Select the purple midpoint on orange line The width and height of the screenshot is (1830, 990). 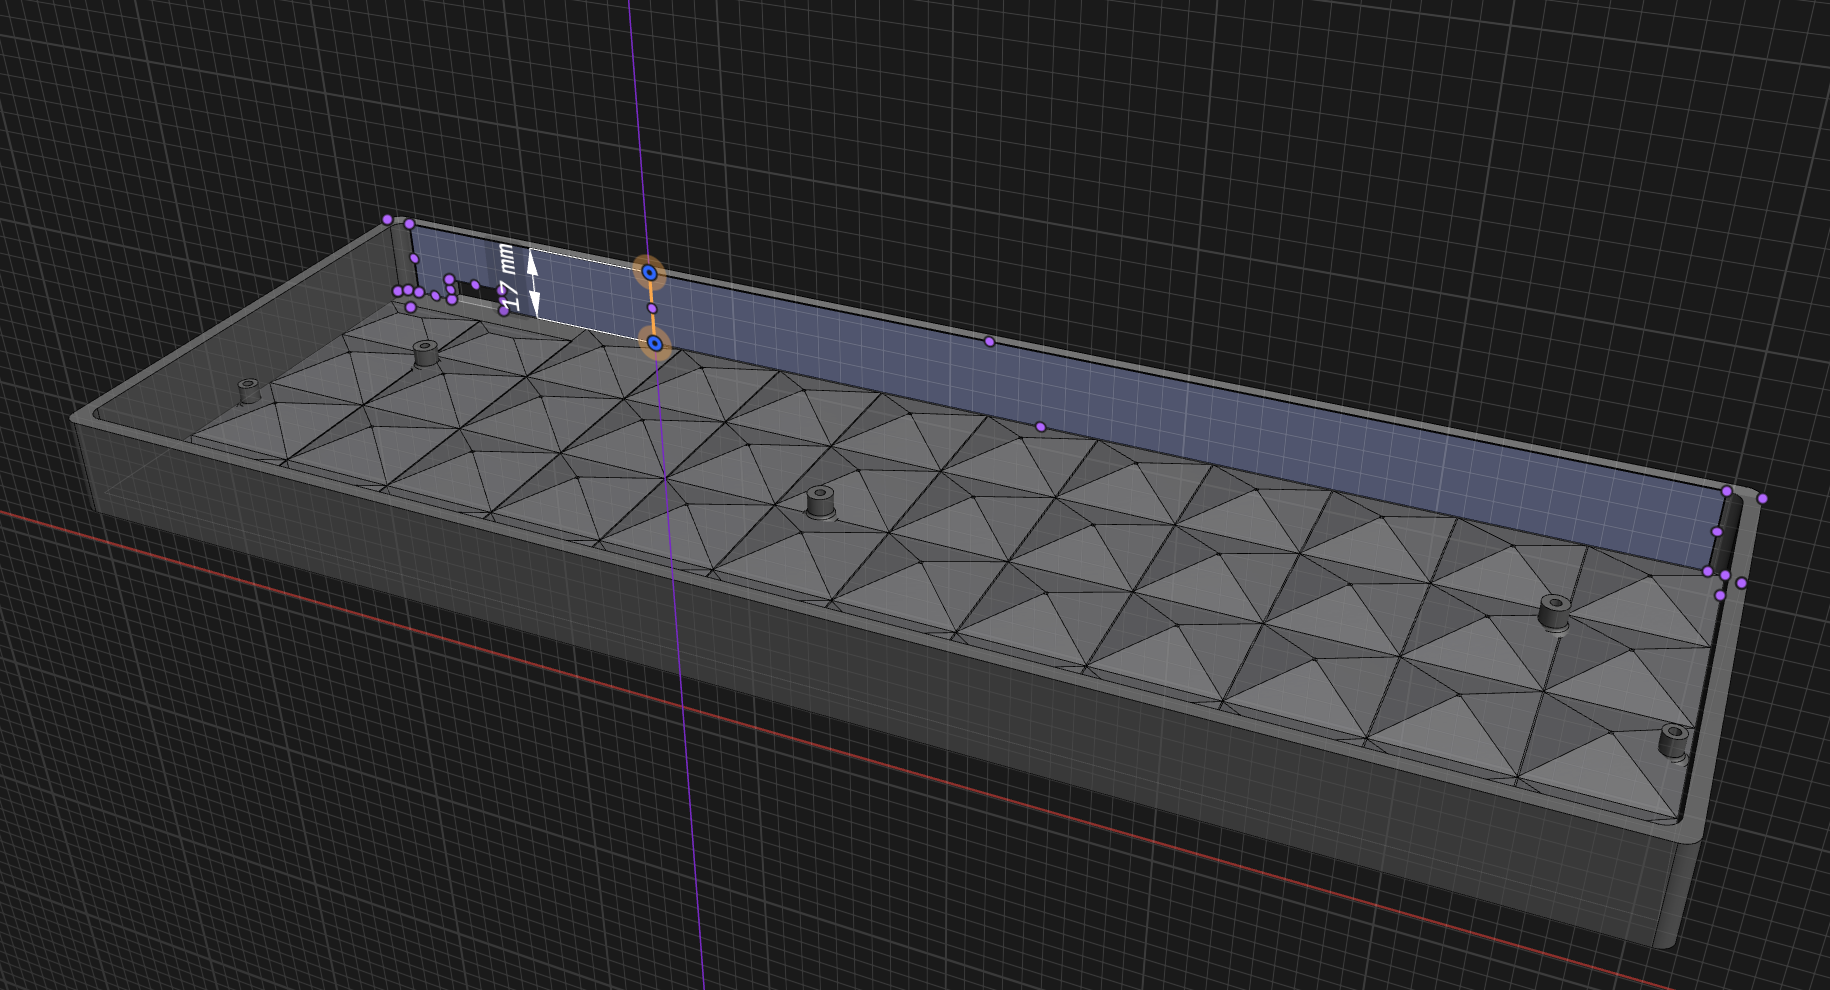point(652,308)
